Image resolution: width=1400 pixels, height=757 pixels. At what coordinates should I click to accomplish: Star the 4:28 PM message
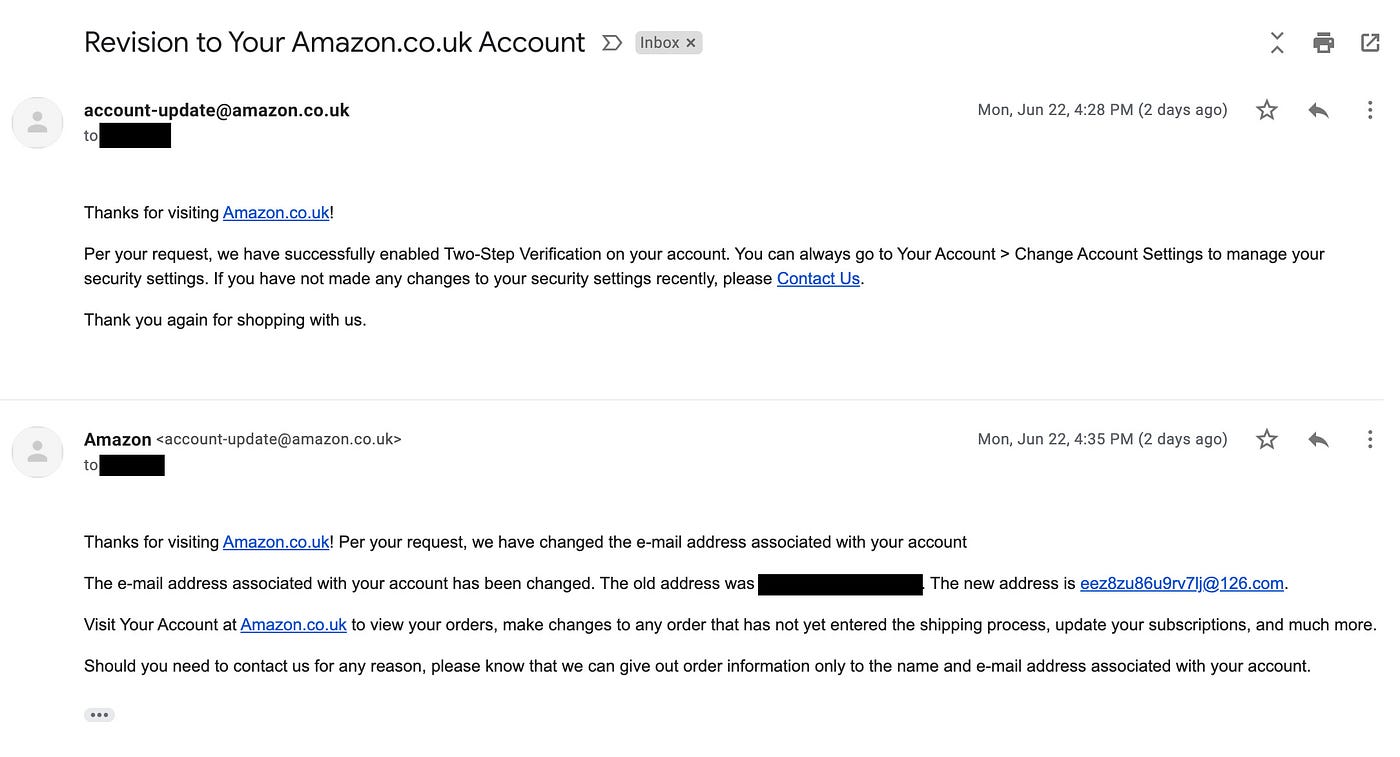pyautogui.click(x=1267, y=110)
